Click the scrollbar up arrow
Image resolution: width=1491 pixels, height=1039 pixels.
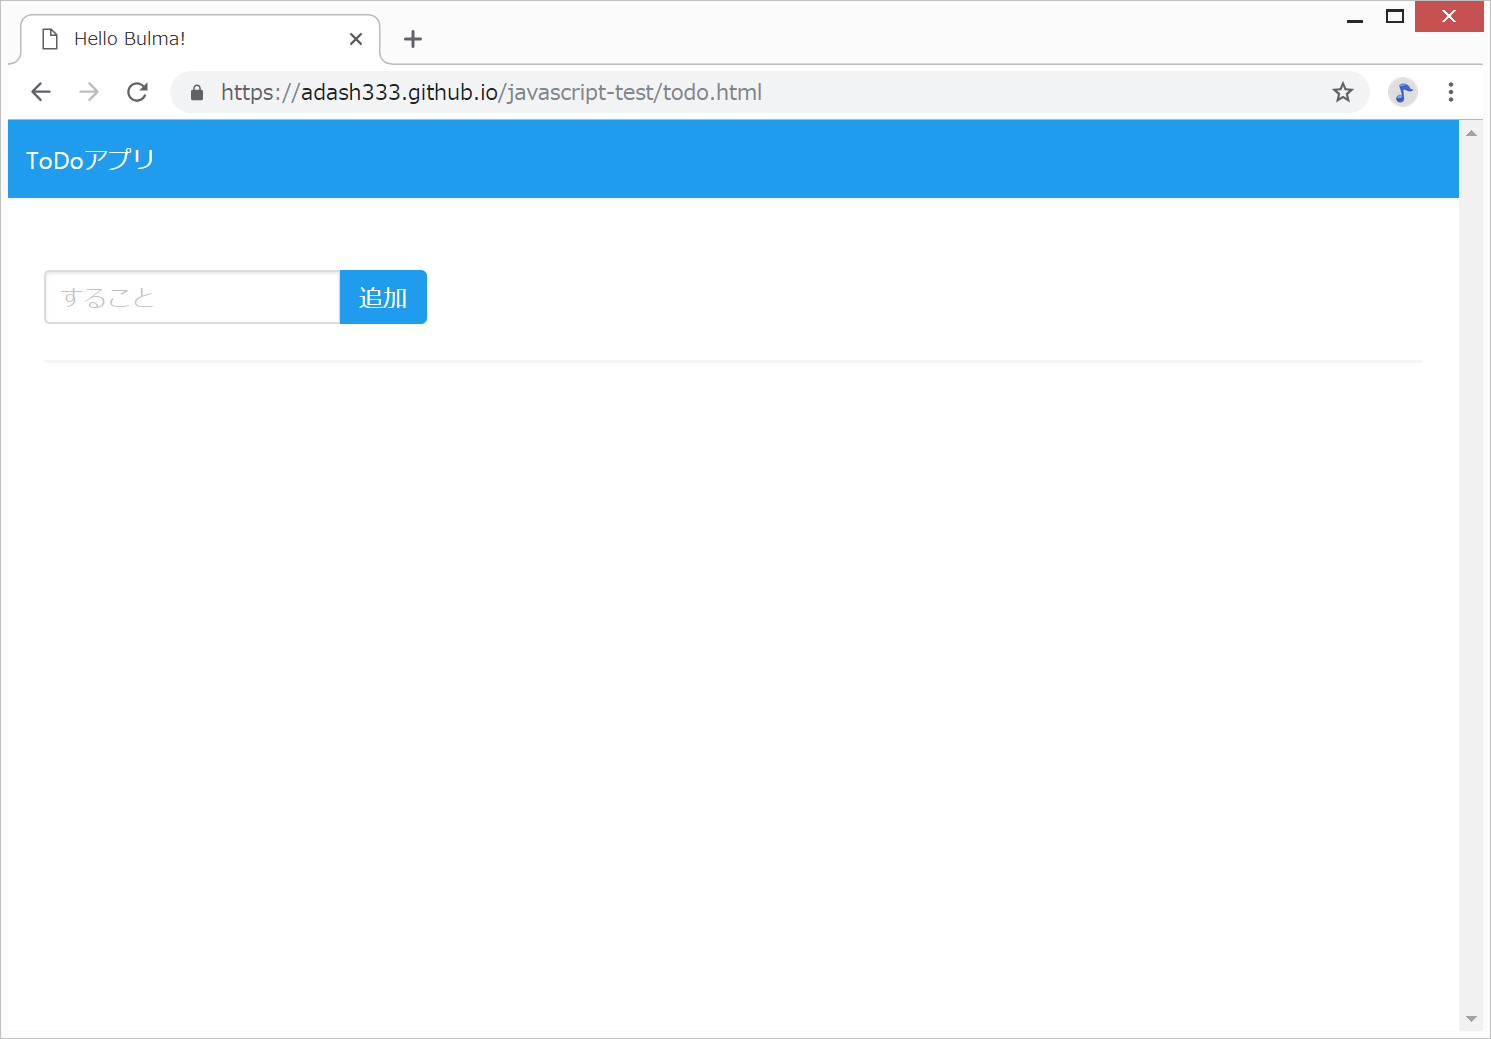coord(1471,133)
